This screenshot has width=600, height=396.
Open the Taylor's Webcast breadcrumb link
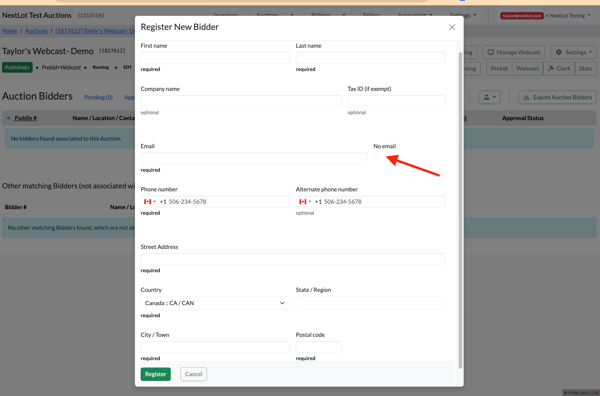click(x=95, y=31)
